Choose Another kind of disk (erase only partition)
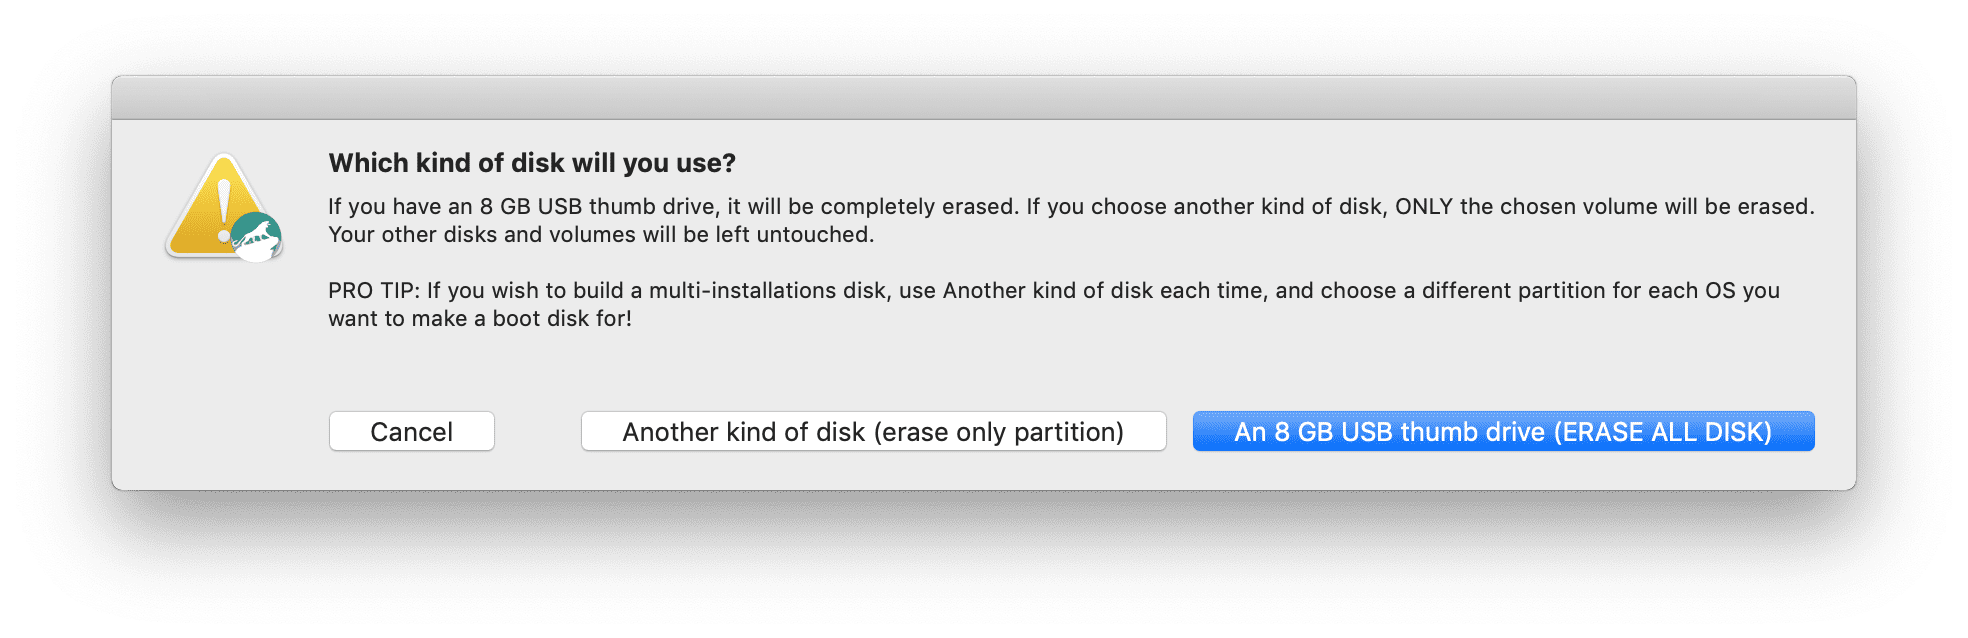This screenshot has width=1968, height=638. click(x=873, y=431)
